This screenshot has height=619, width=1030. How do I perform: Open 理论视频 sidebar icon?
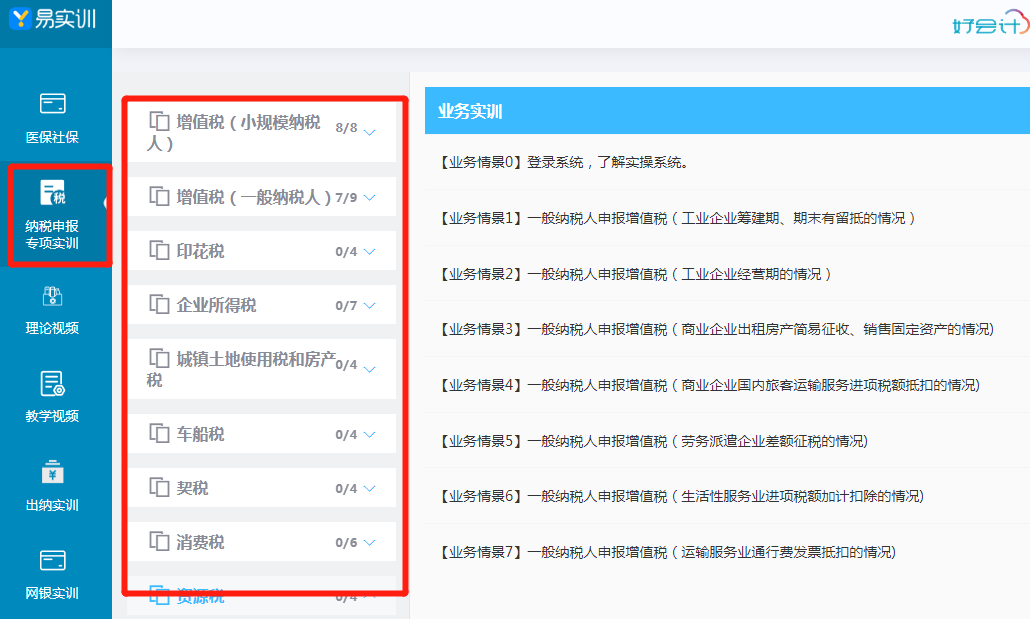pyautogui.click(x=53, y=296)
